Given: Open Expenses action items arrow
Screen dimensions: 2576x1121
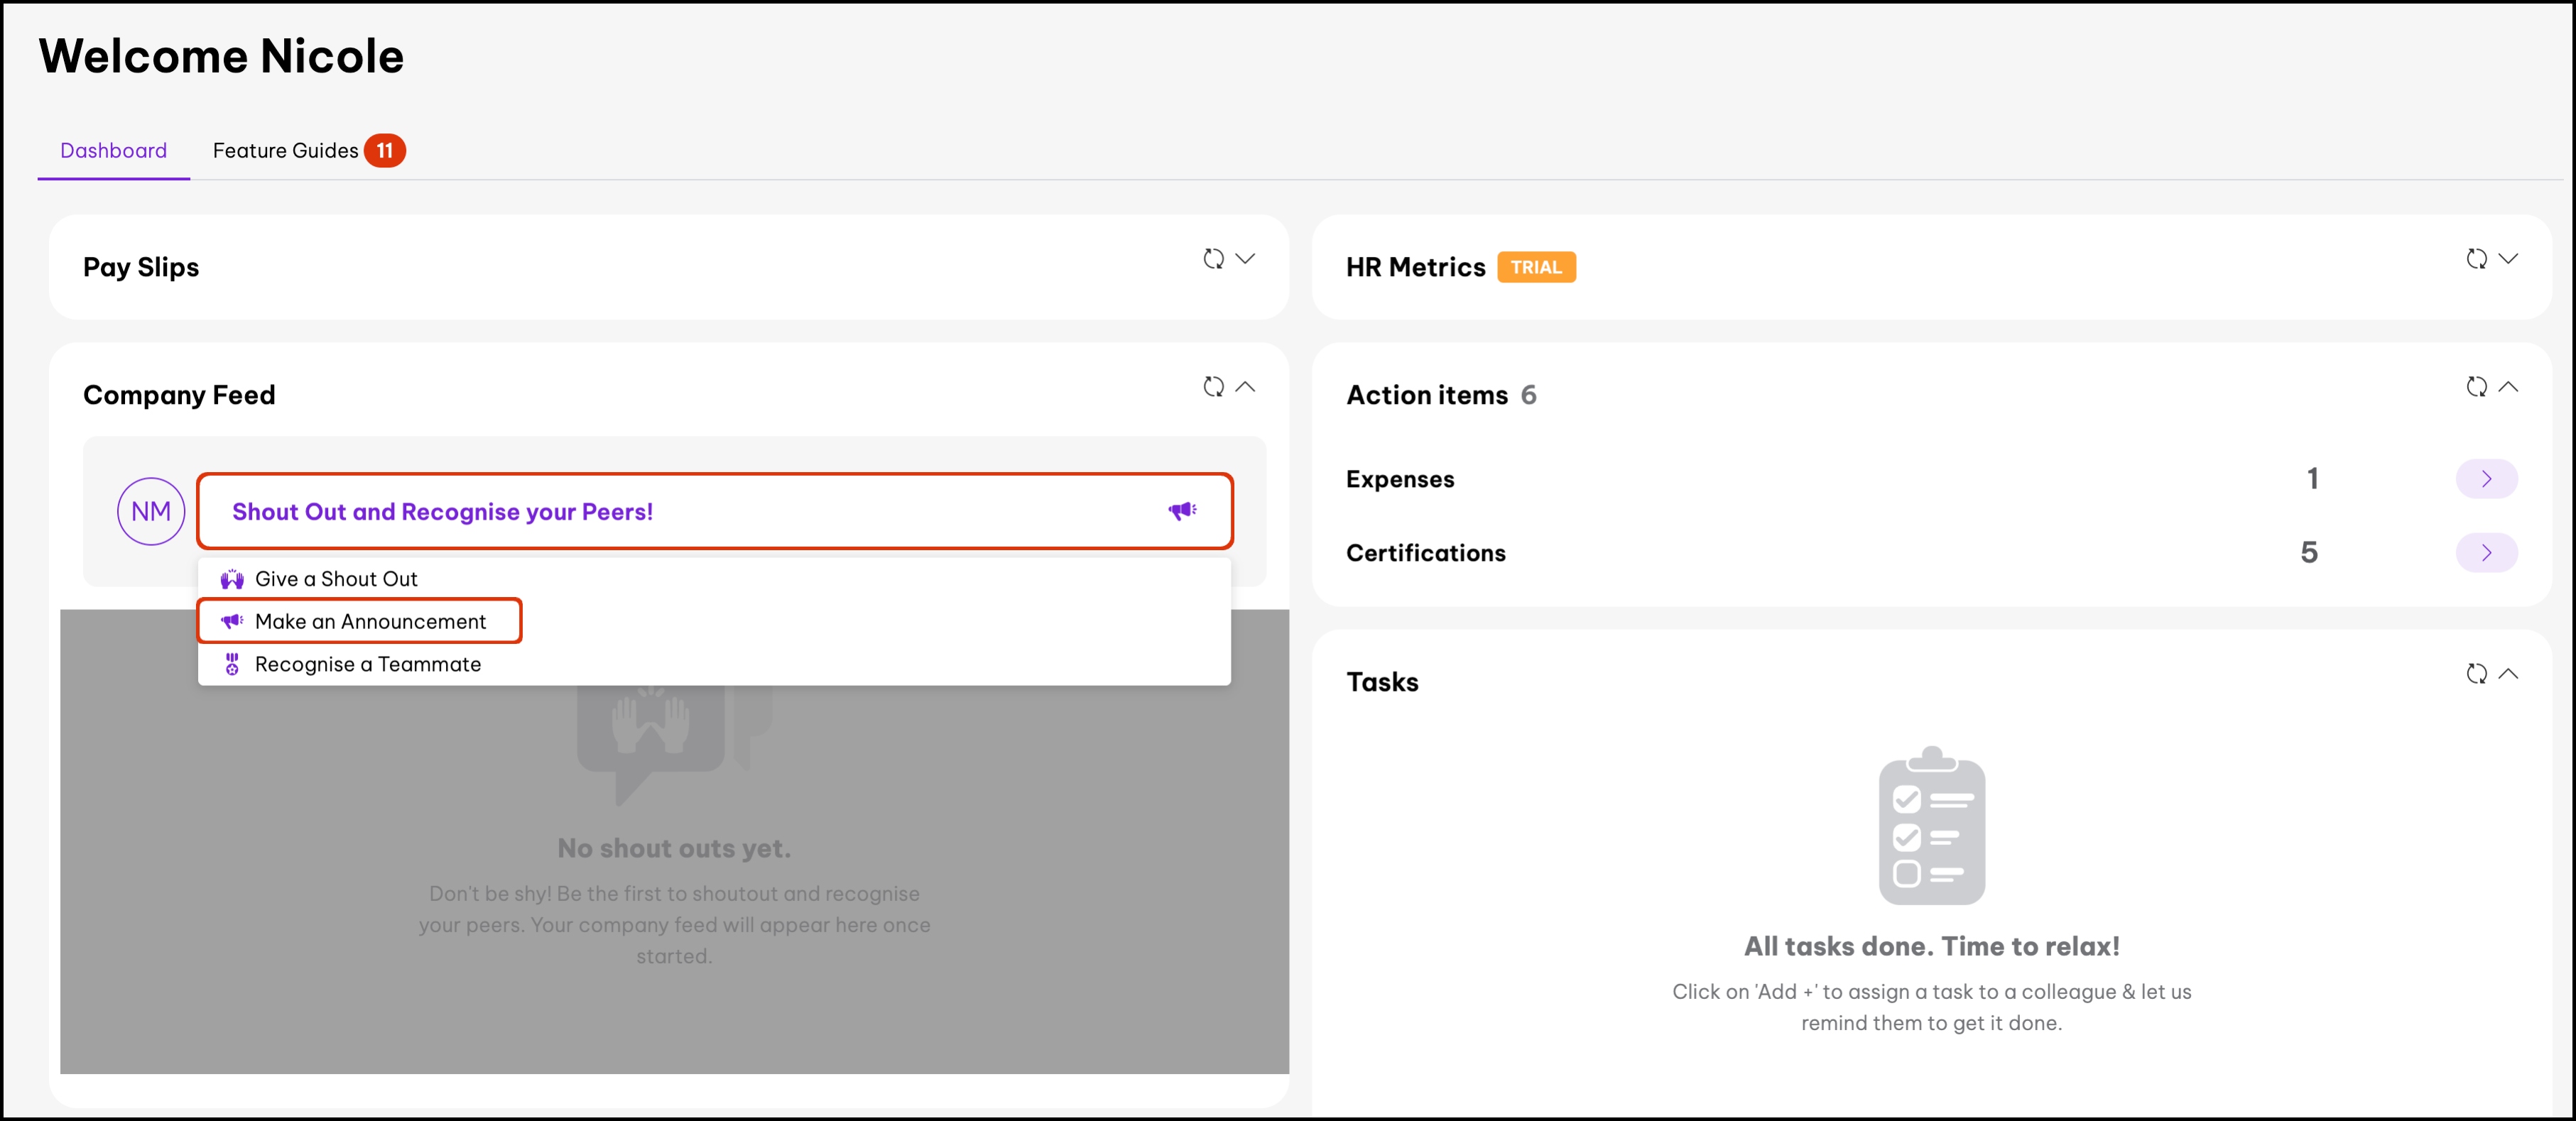Looking at the screenshot, I should [x=2486, y=479].
